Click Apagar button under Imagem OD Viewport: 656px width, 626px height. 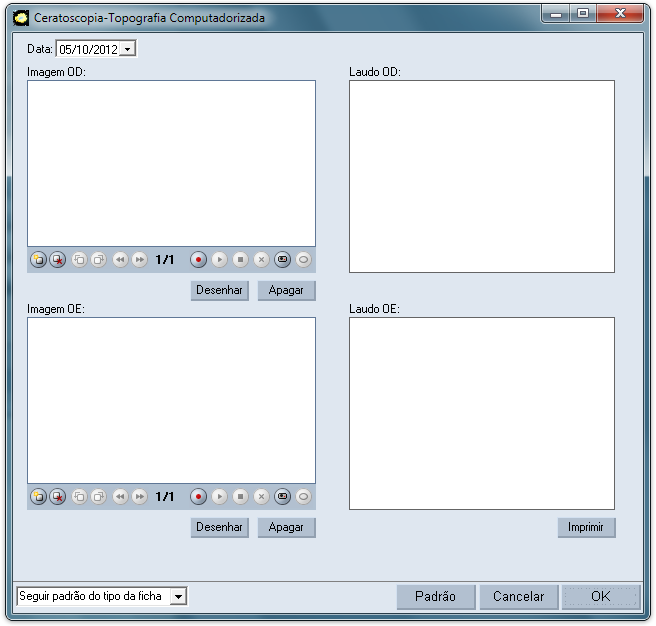pyautogui.click(x=287, y=290)
